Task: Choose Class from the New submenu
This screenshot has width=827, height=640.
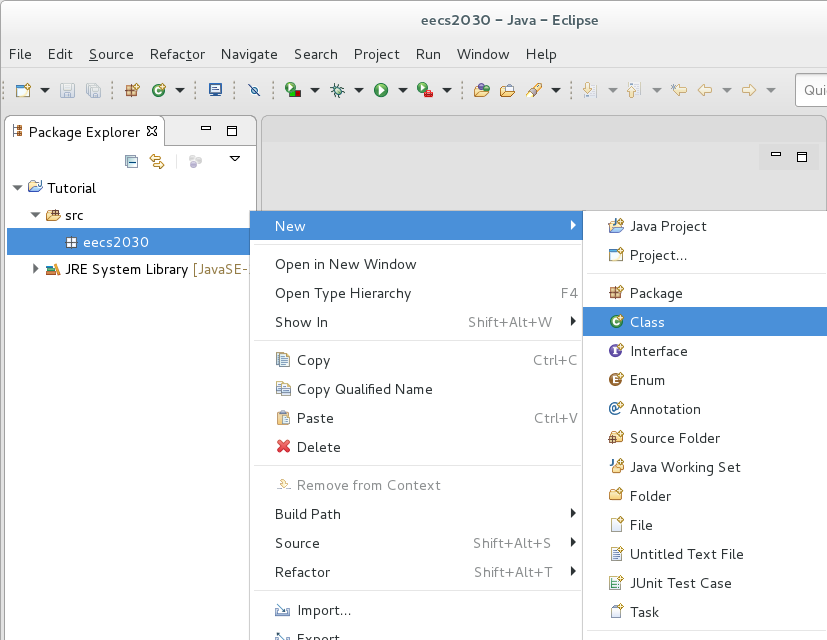Action: coord(705,322)
